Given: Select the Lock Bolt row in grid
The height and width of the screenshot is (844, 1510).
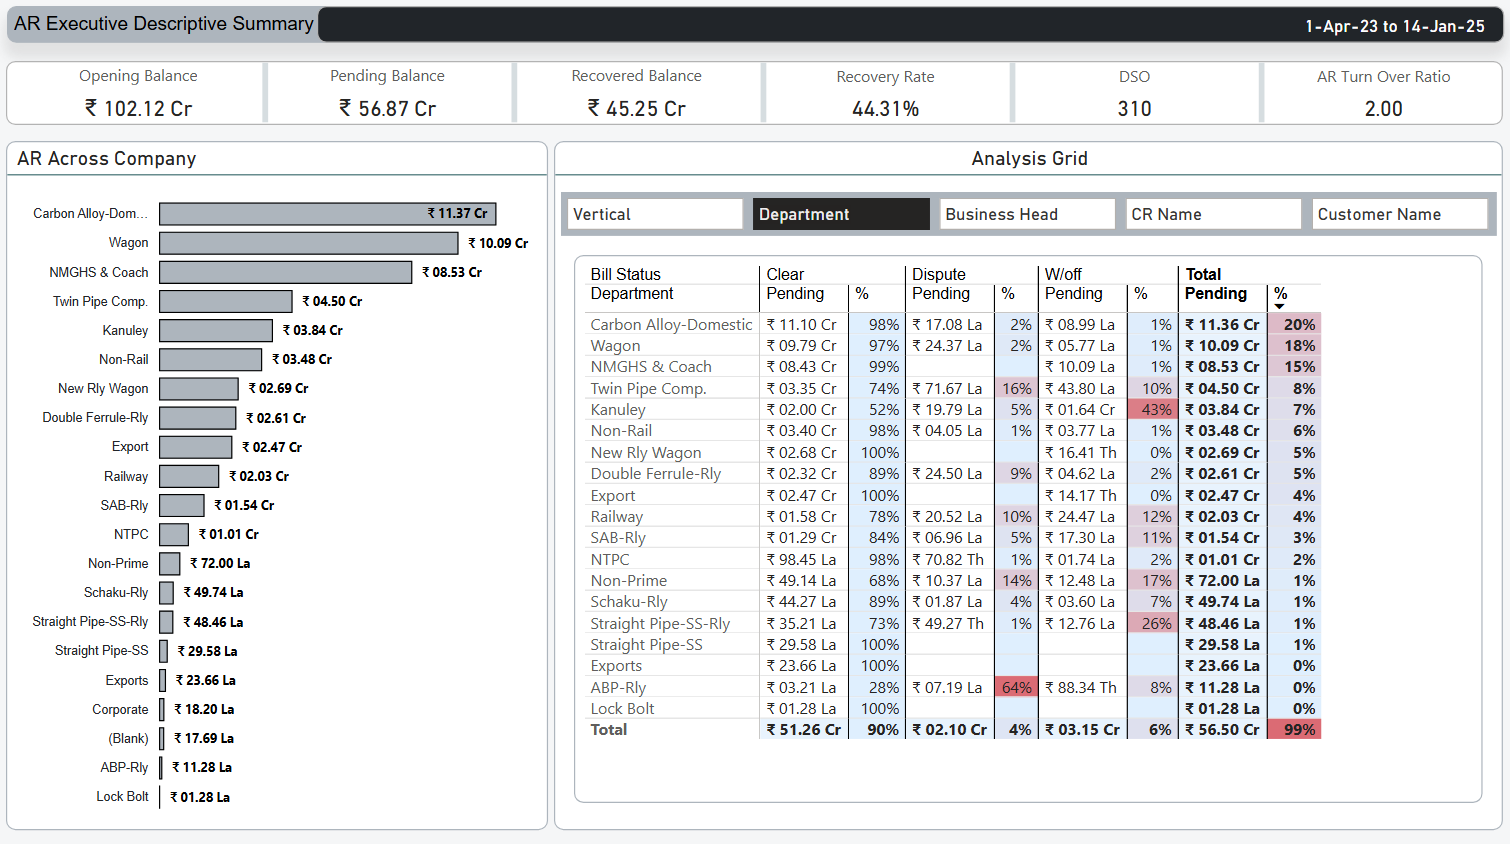Looking at the screenshot, I should (x=954, y=708).
